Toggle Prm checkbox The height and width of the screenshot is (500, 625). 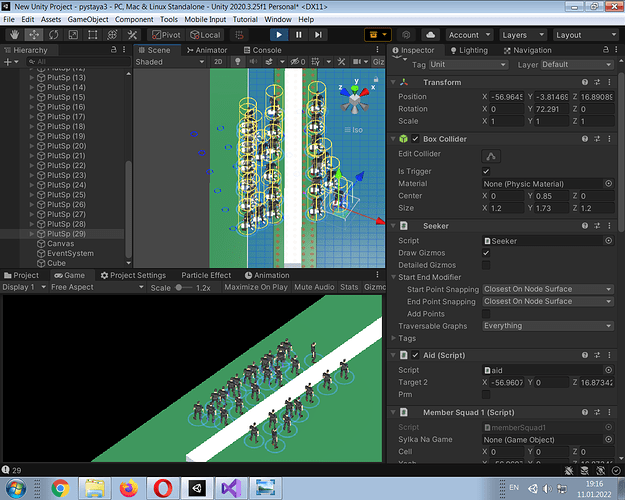pos(486,394)
